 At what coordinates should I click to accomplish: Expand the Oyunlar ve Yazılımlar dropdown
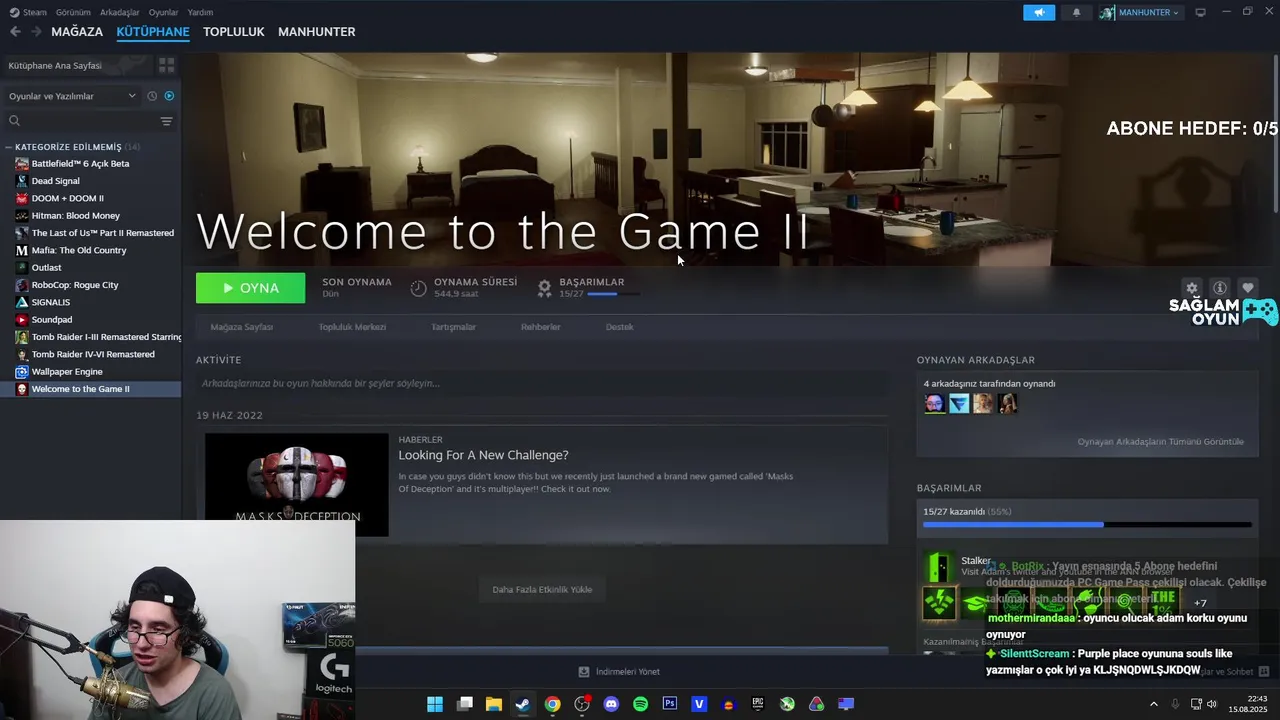click(72, 96)
